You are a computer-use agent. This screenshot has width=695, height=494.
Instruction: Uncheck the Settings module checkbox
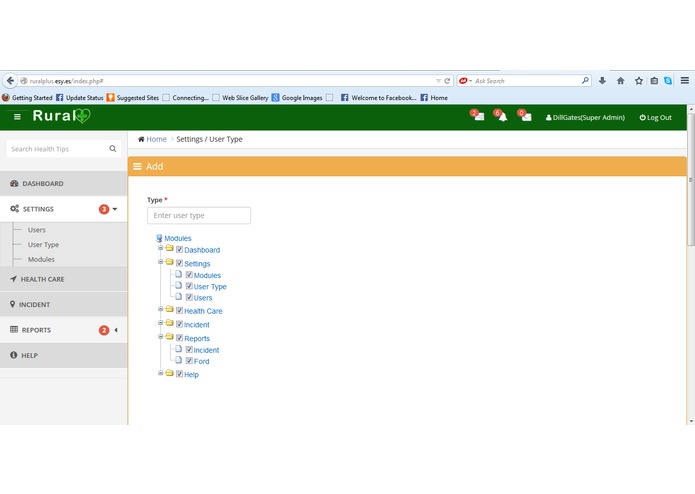180,263
